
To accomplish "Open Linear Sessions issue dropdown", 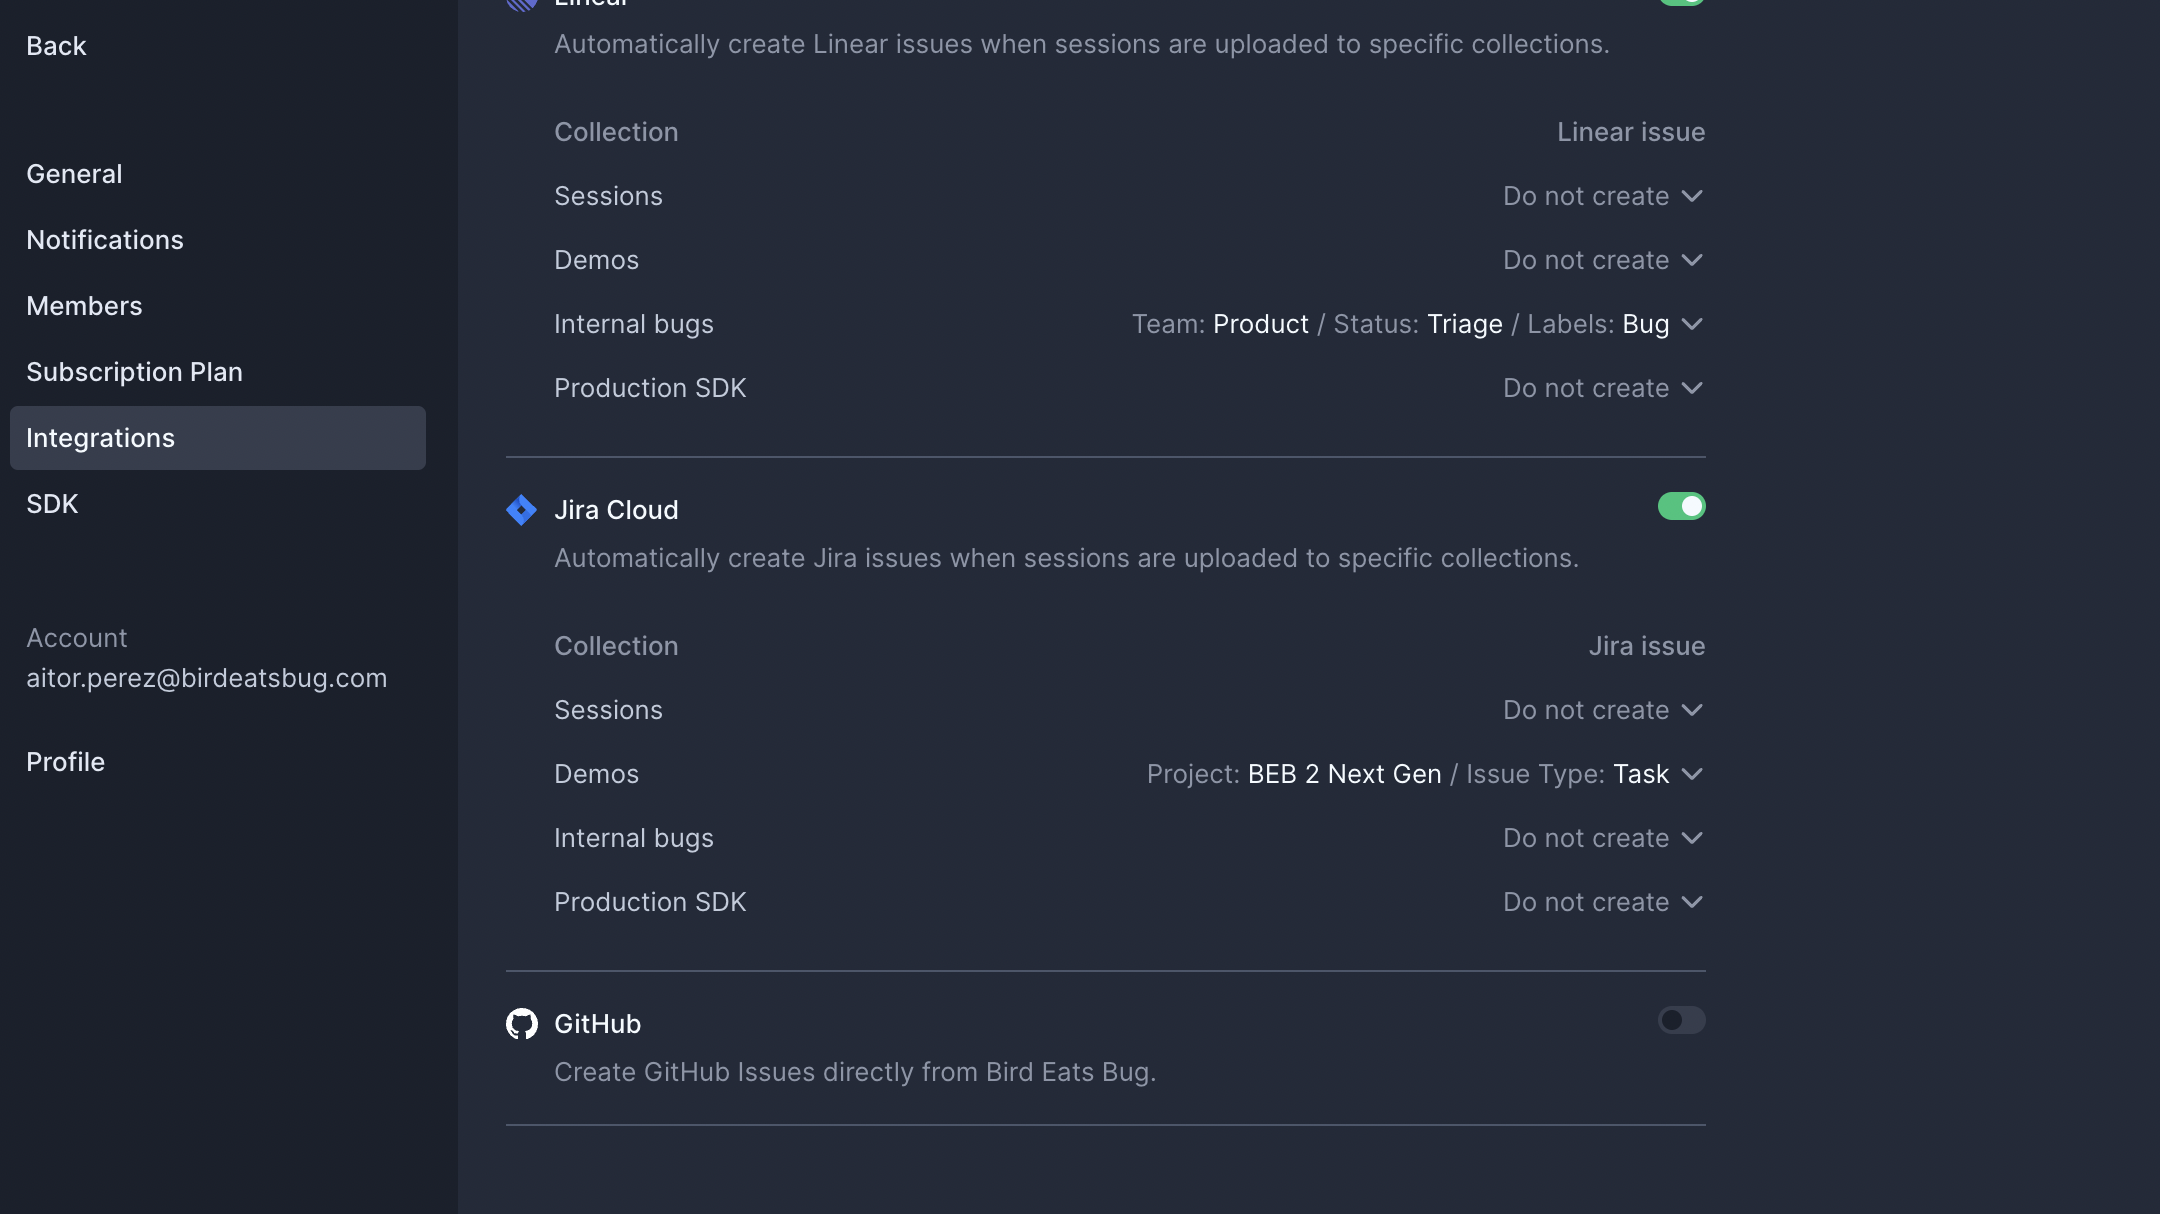I will pos(1603,196).
